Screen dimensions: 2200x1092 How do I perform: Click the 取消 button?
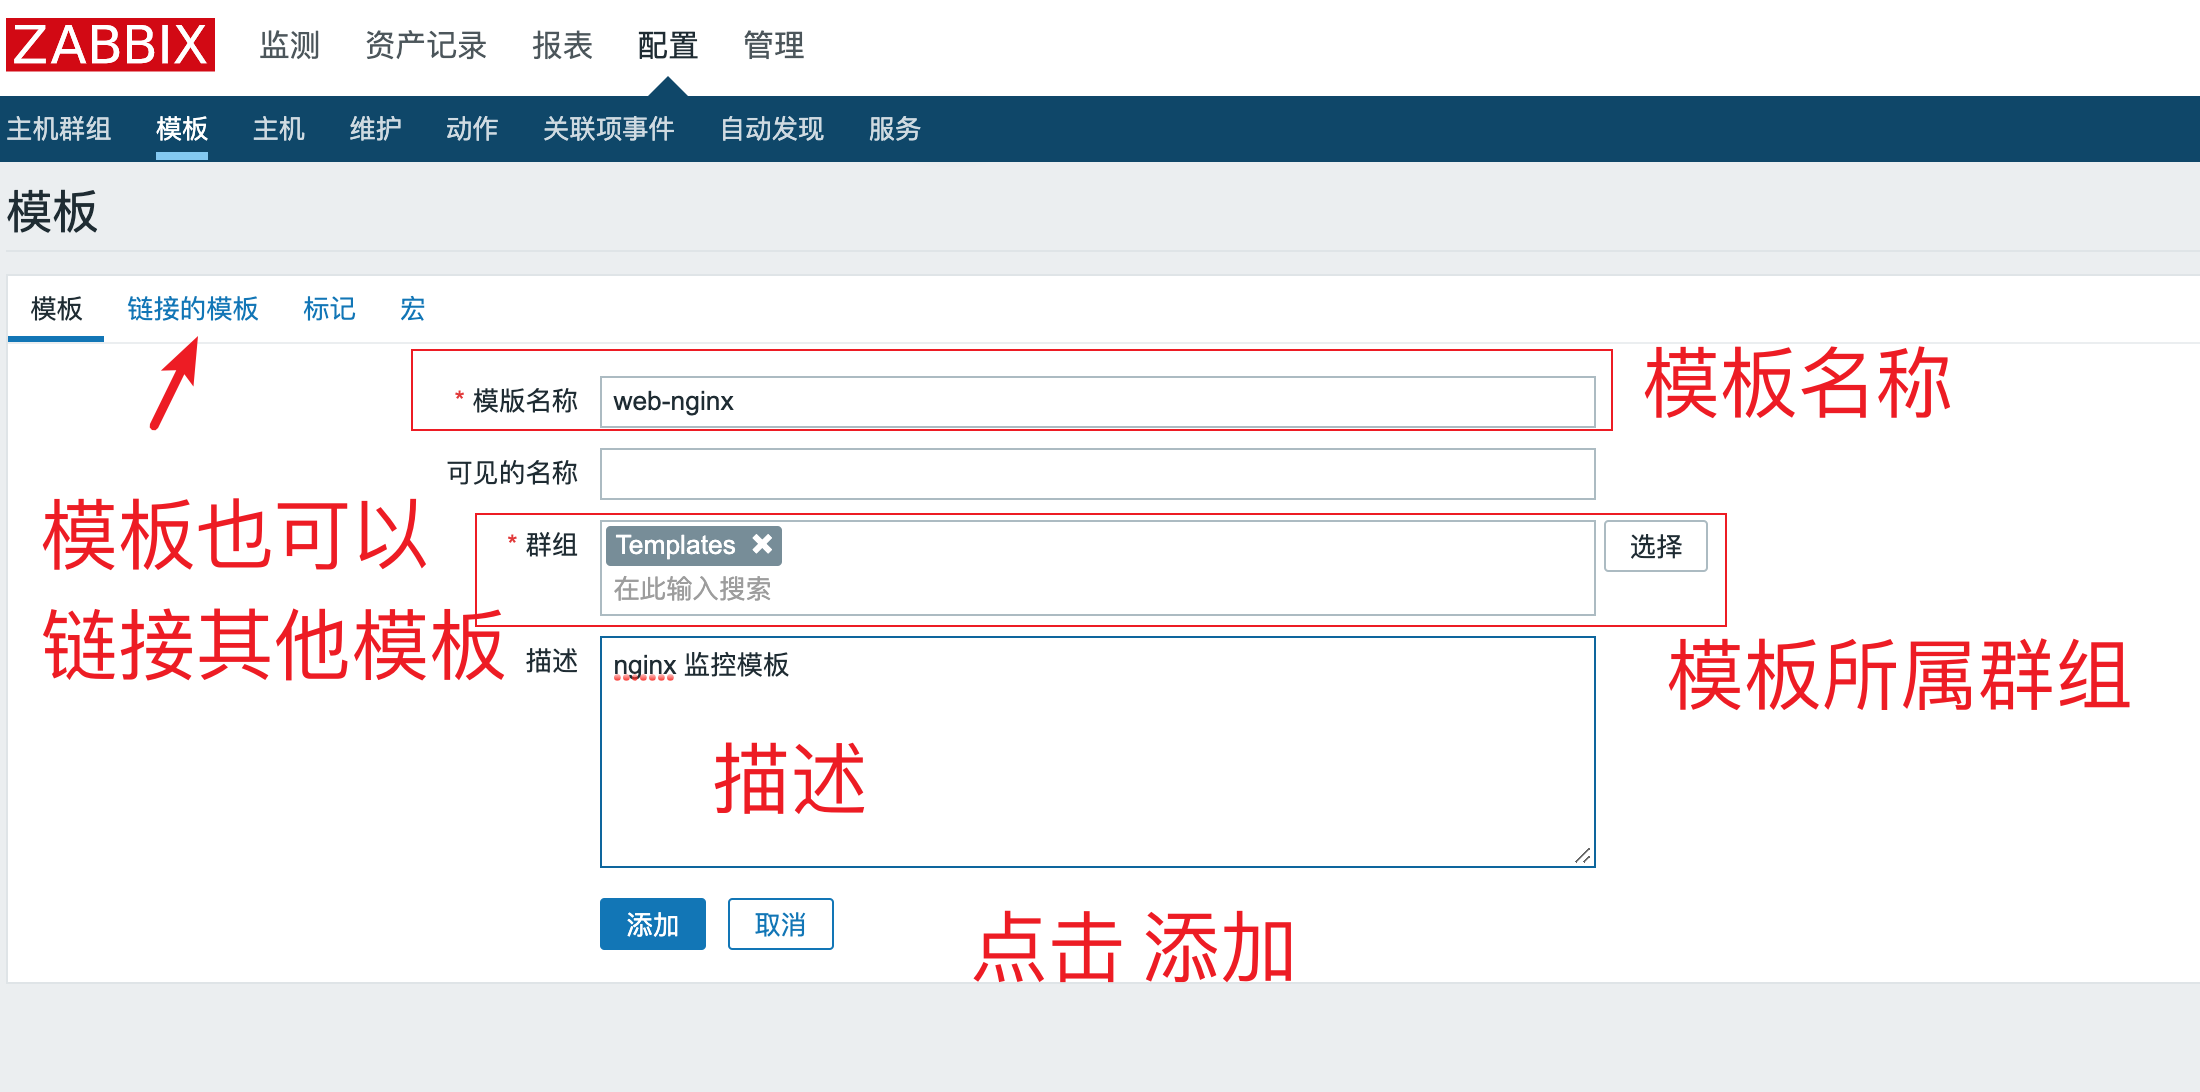tap(781, 925)
